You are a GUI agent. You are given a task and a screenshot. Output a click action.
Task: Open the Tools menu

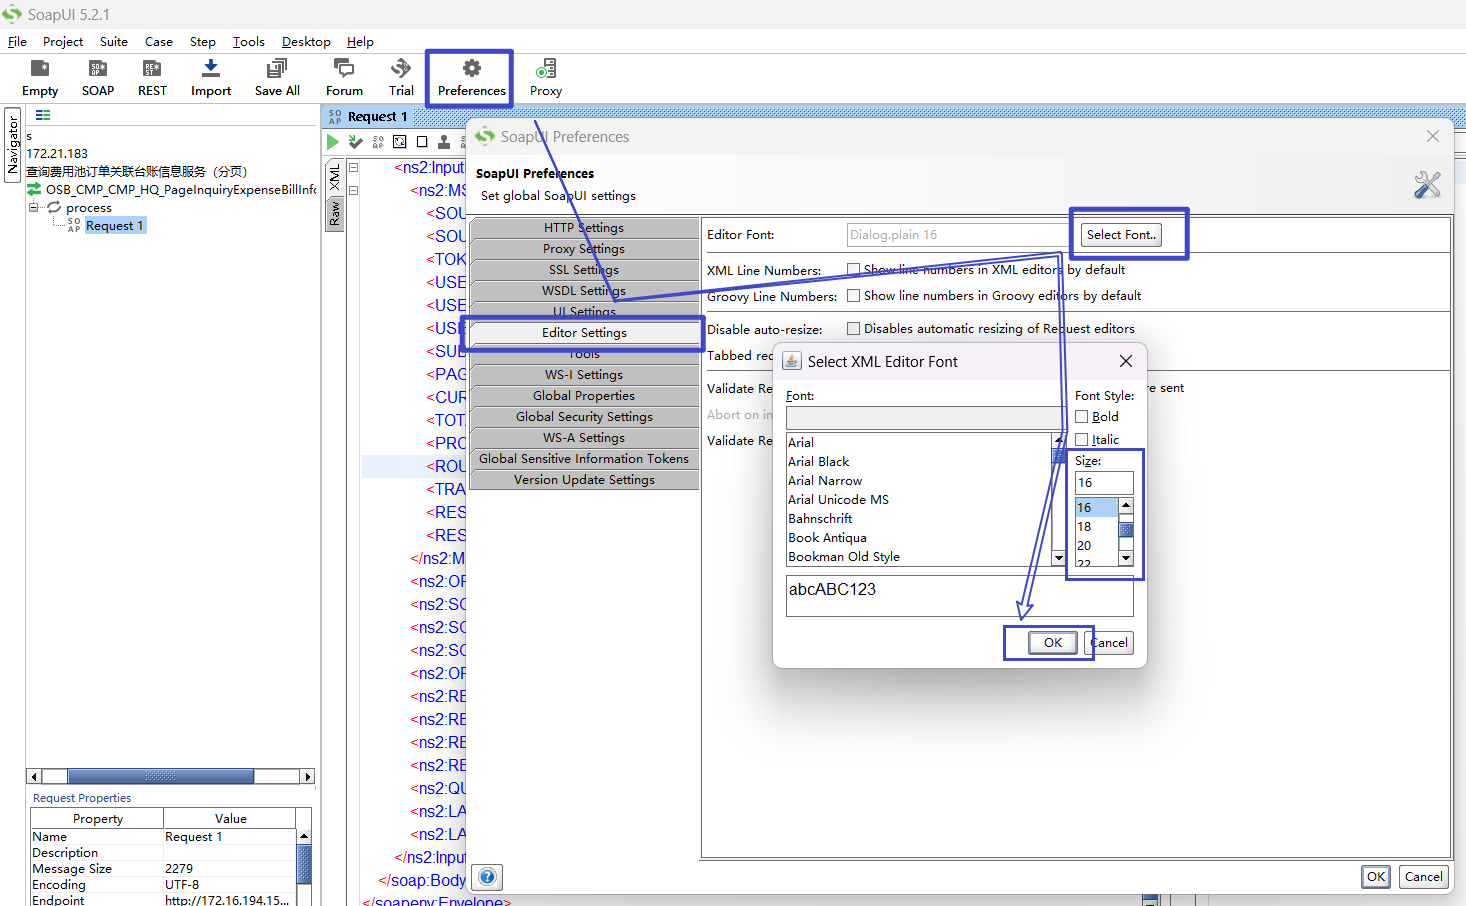[x=248, y=42]
